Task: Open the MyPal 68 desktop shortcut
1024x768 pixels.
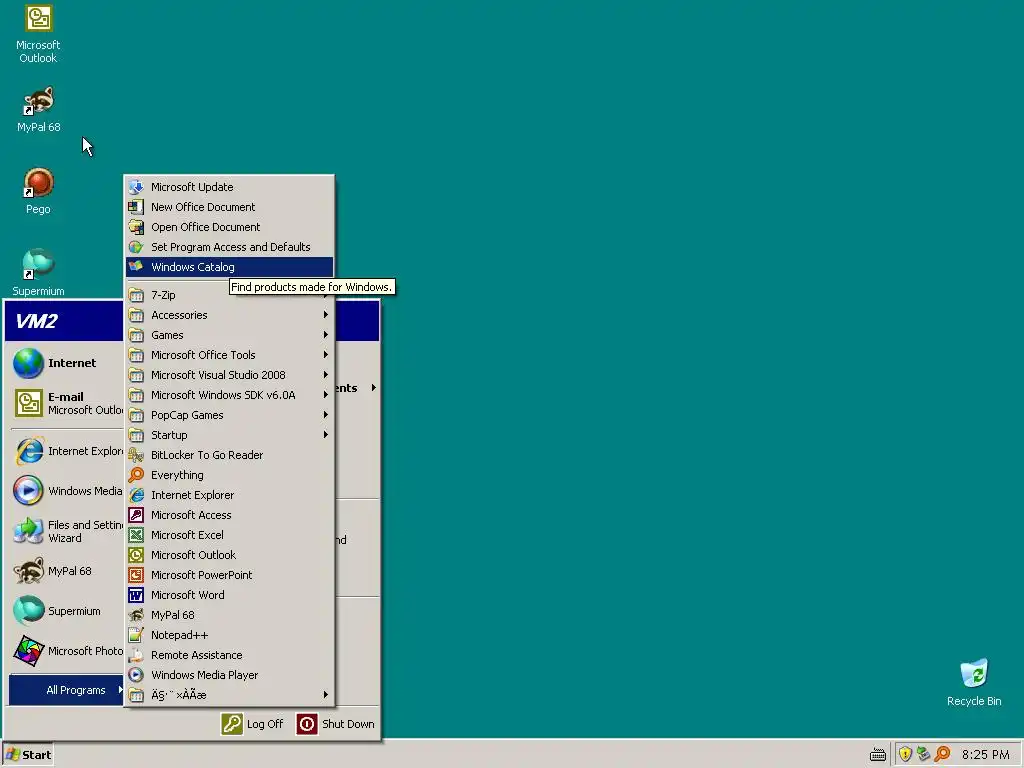Action: pos(38,109)
